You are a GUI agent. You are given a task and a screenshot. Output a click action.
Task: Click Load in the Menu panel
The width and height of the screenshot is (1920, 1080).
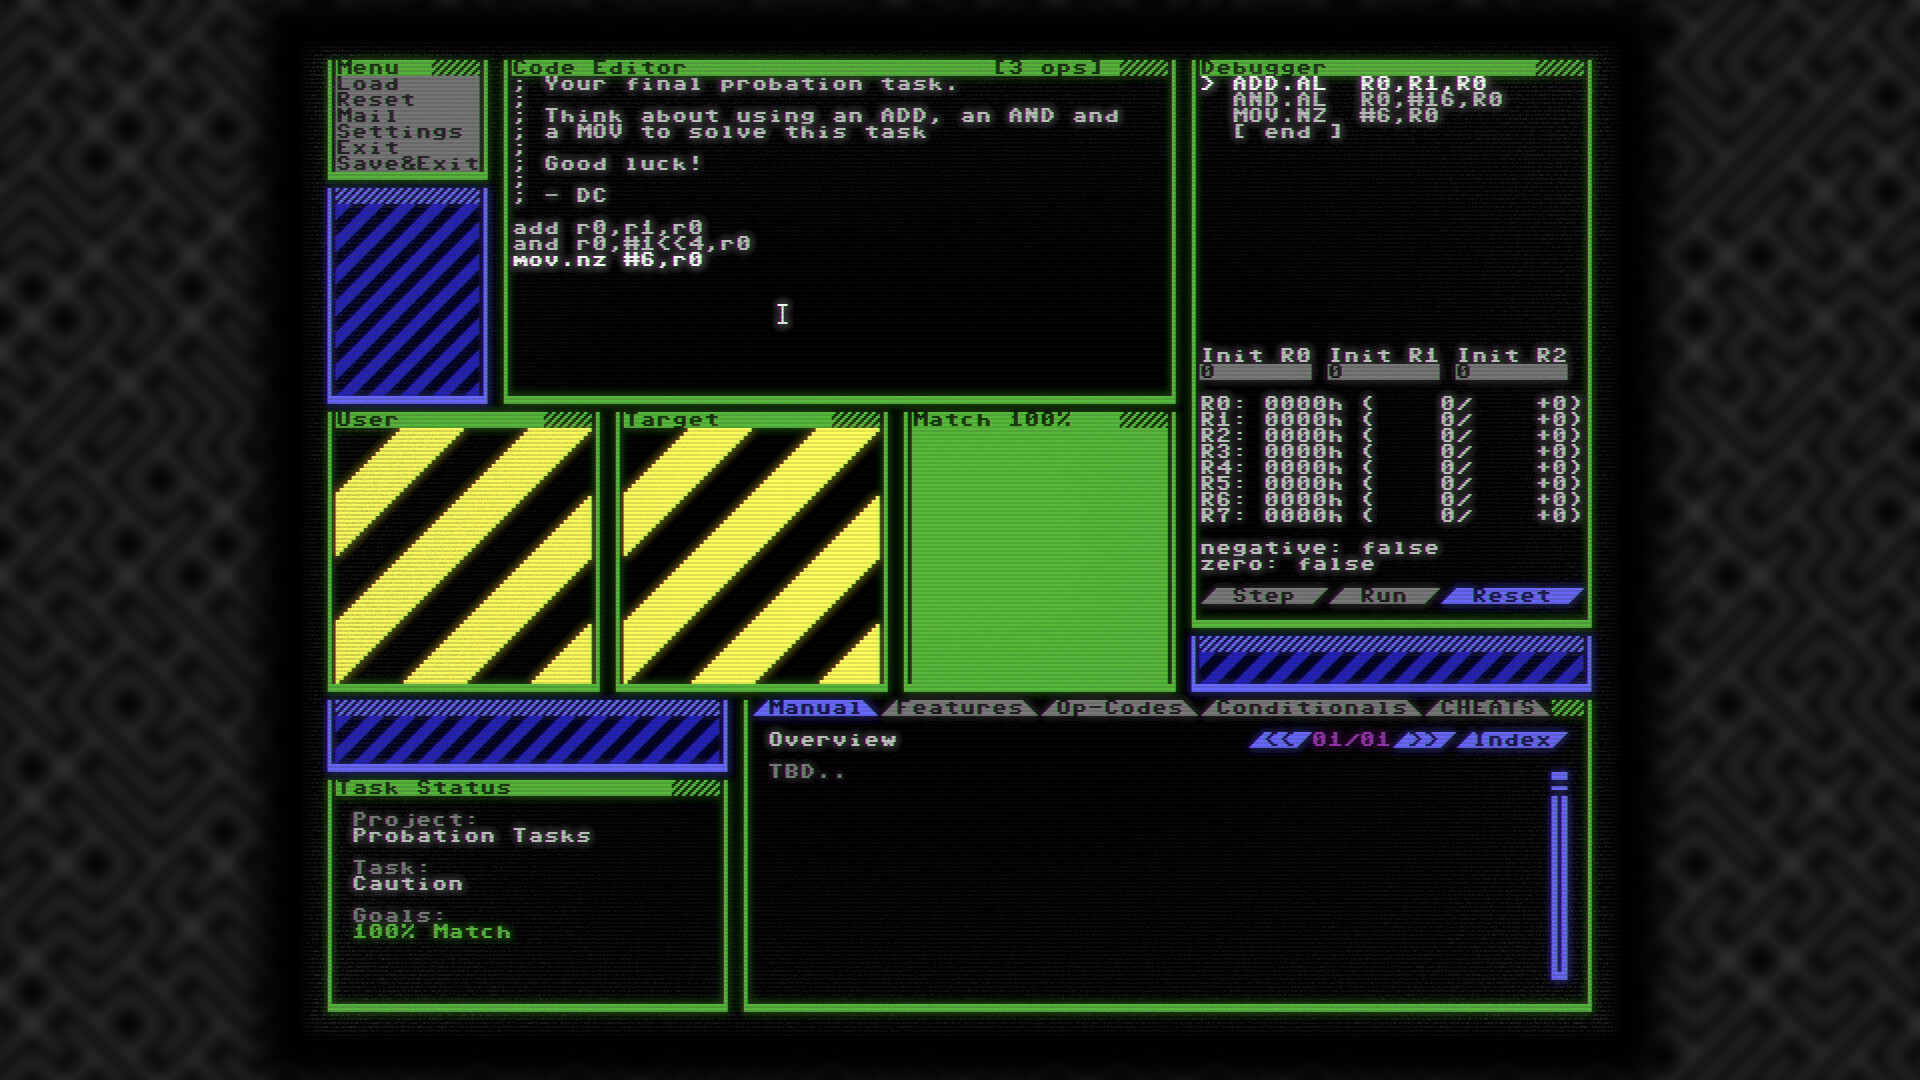[x=368, y=84]
